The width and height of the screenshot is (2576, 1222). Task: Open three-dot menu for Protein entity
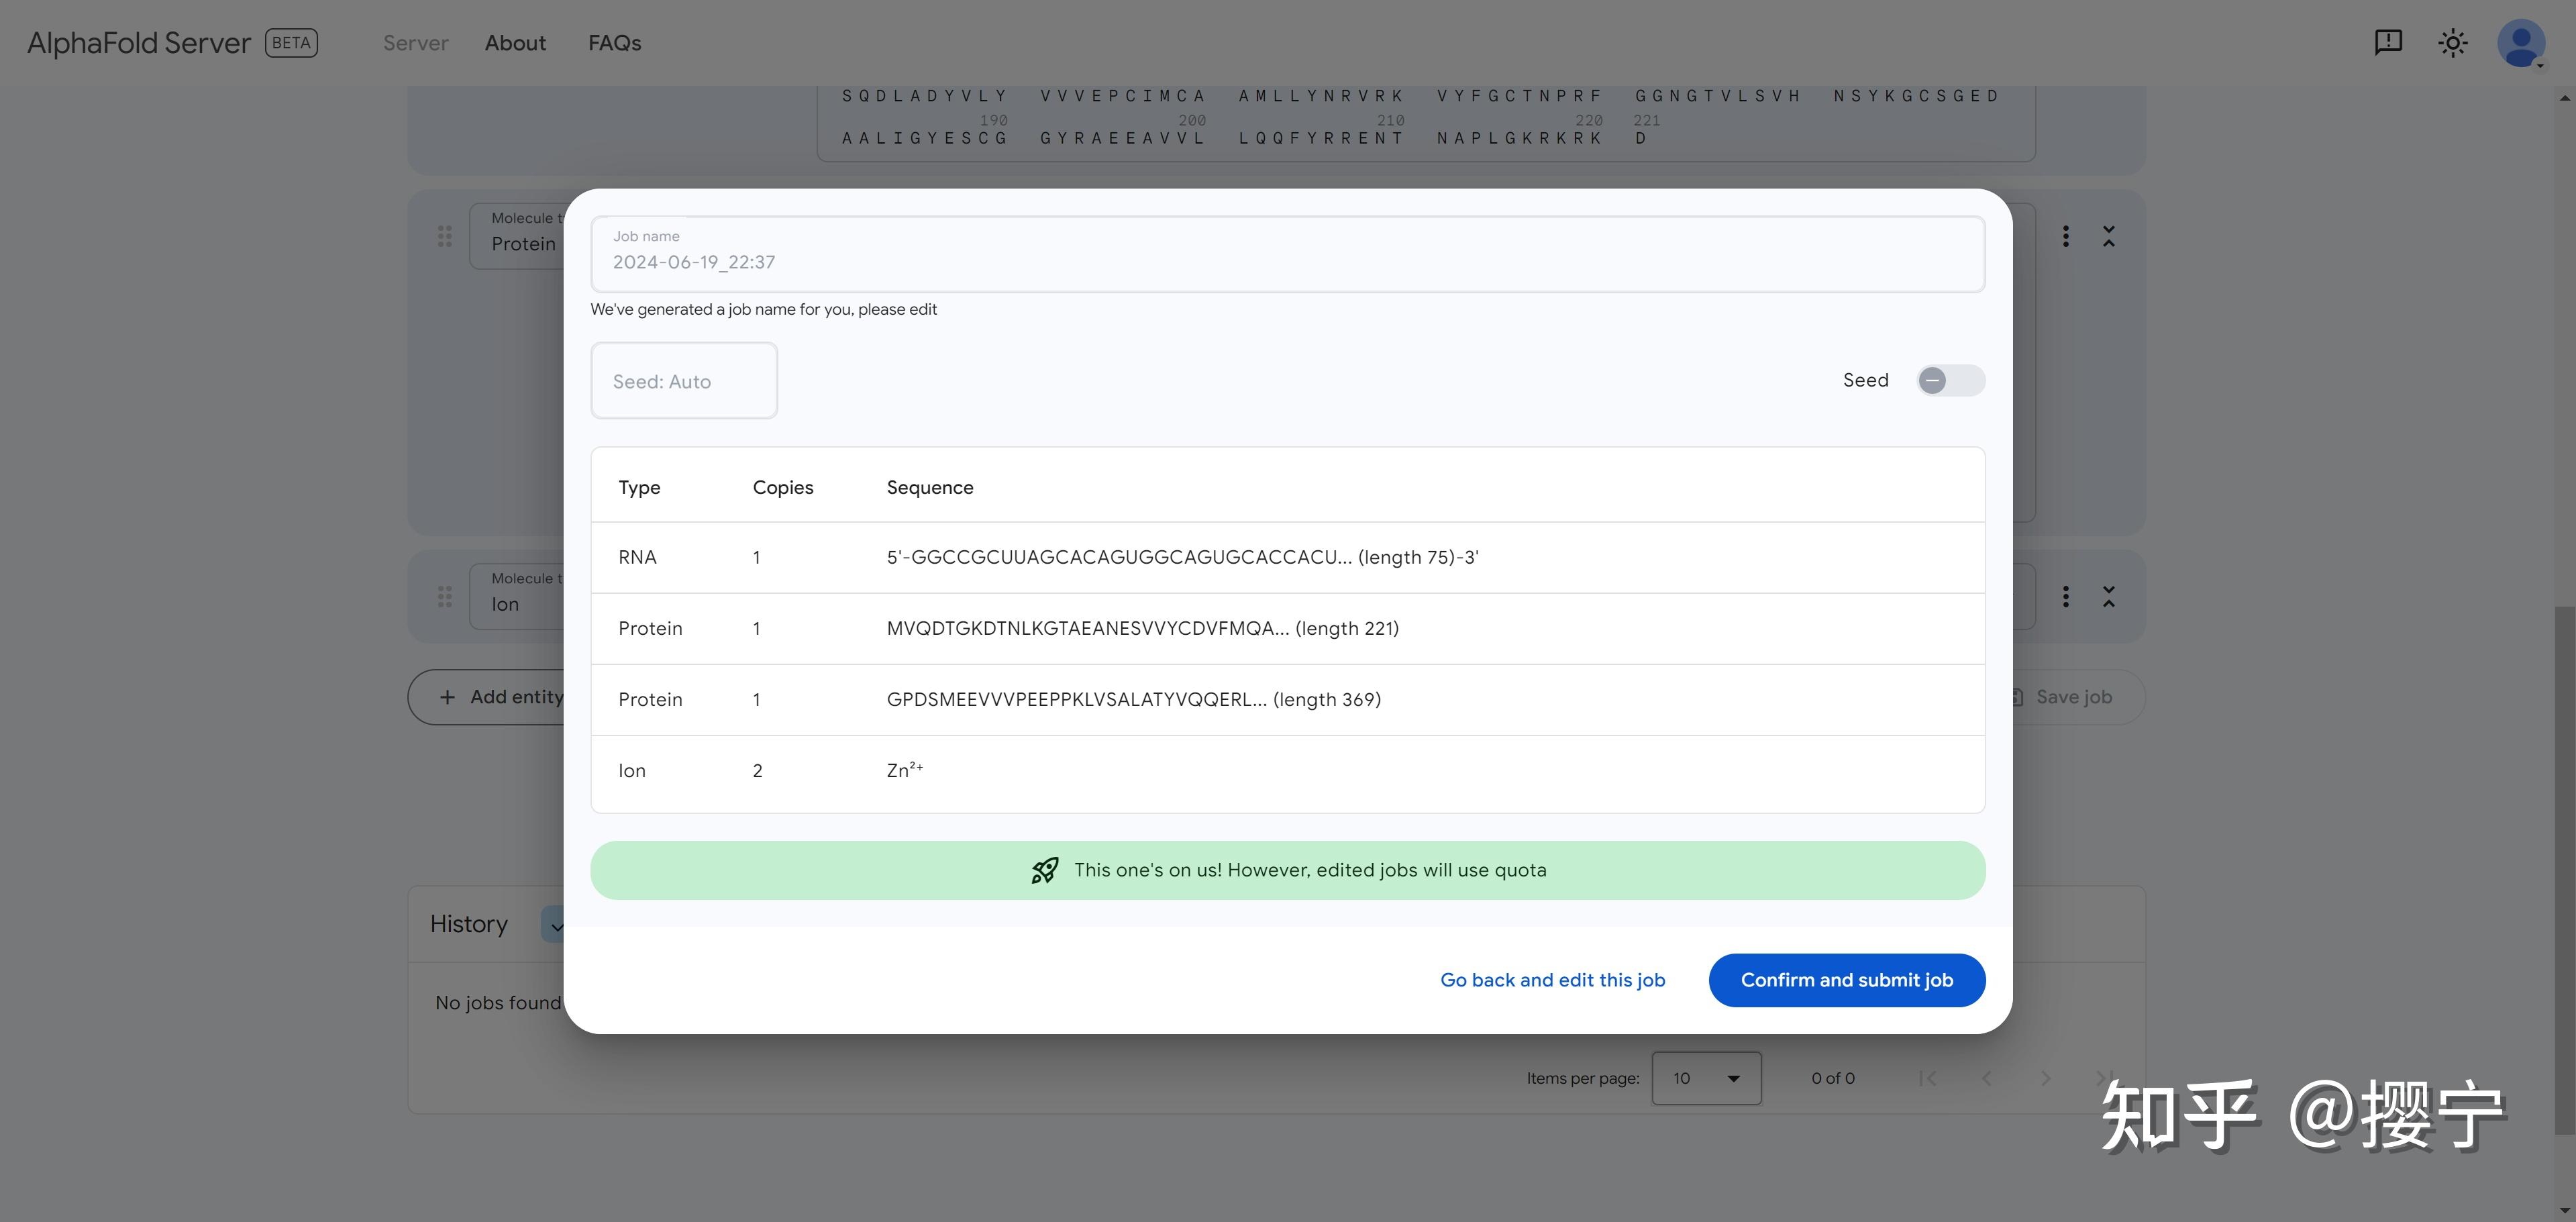click(2066, 236)
